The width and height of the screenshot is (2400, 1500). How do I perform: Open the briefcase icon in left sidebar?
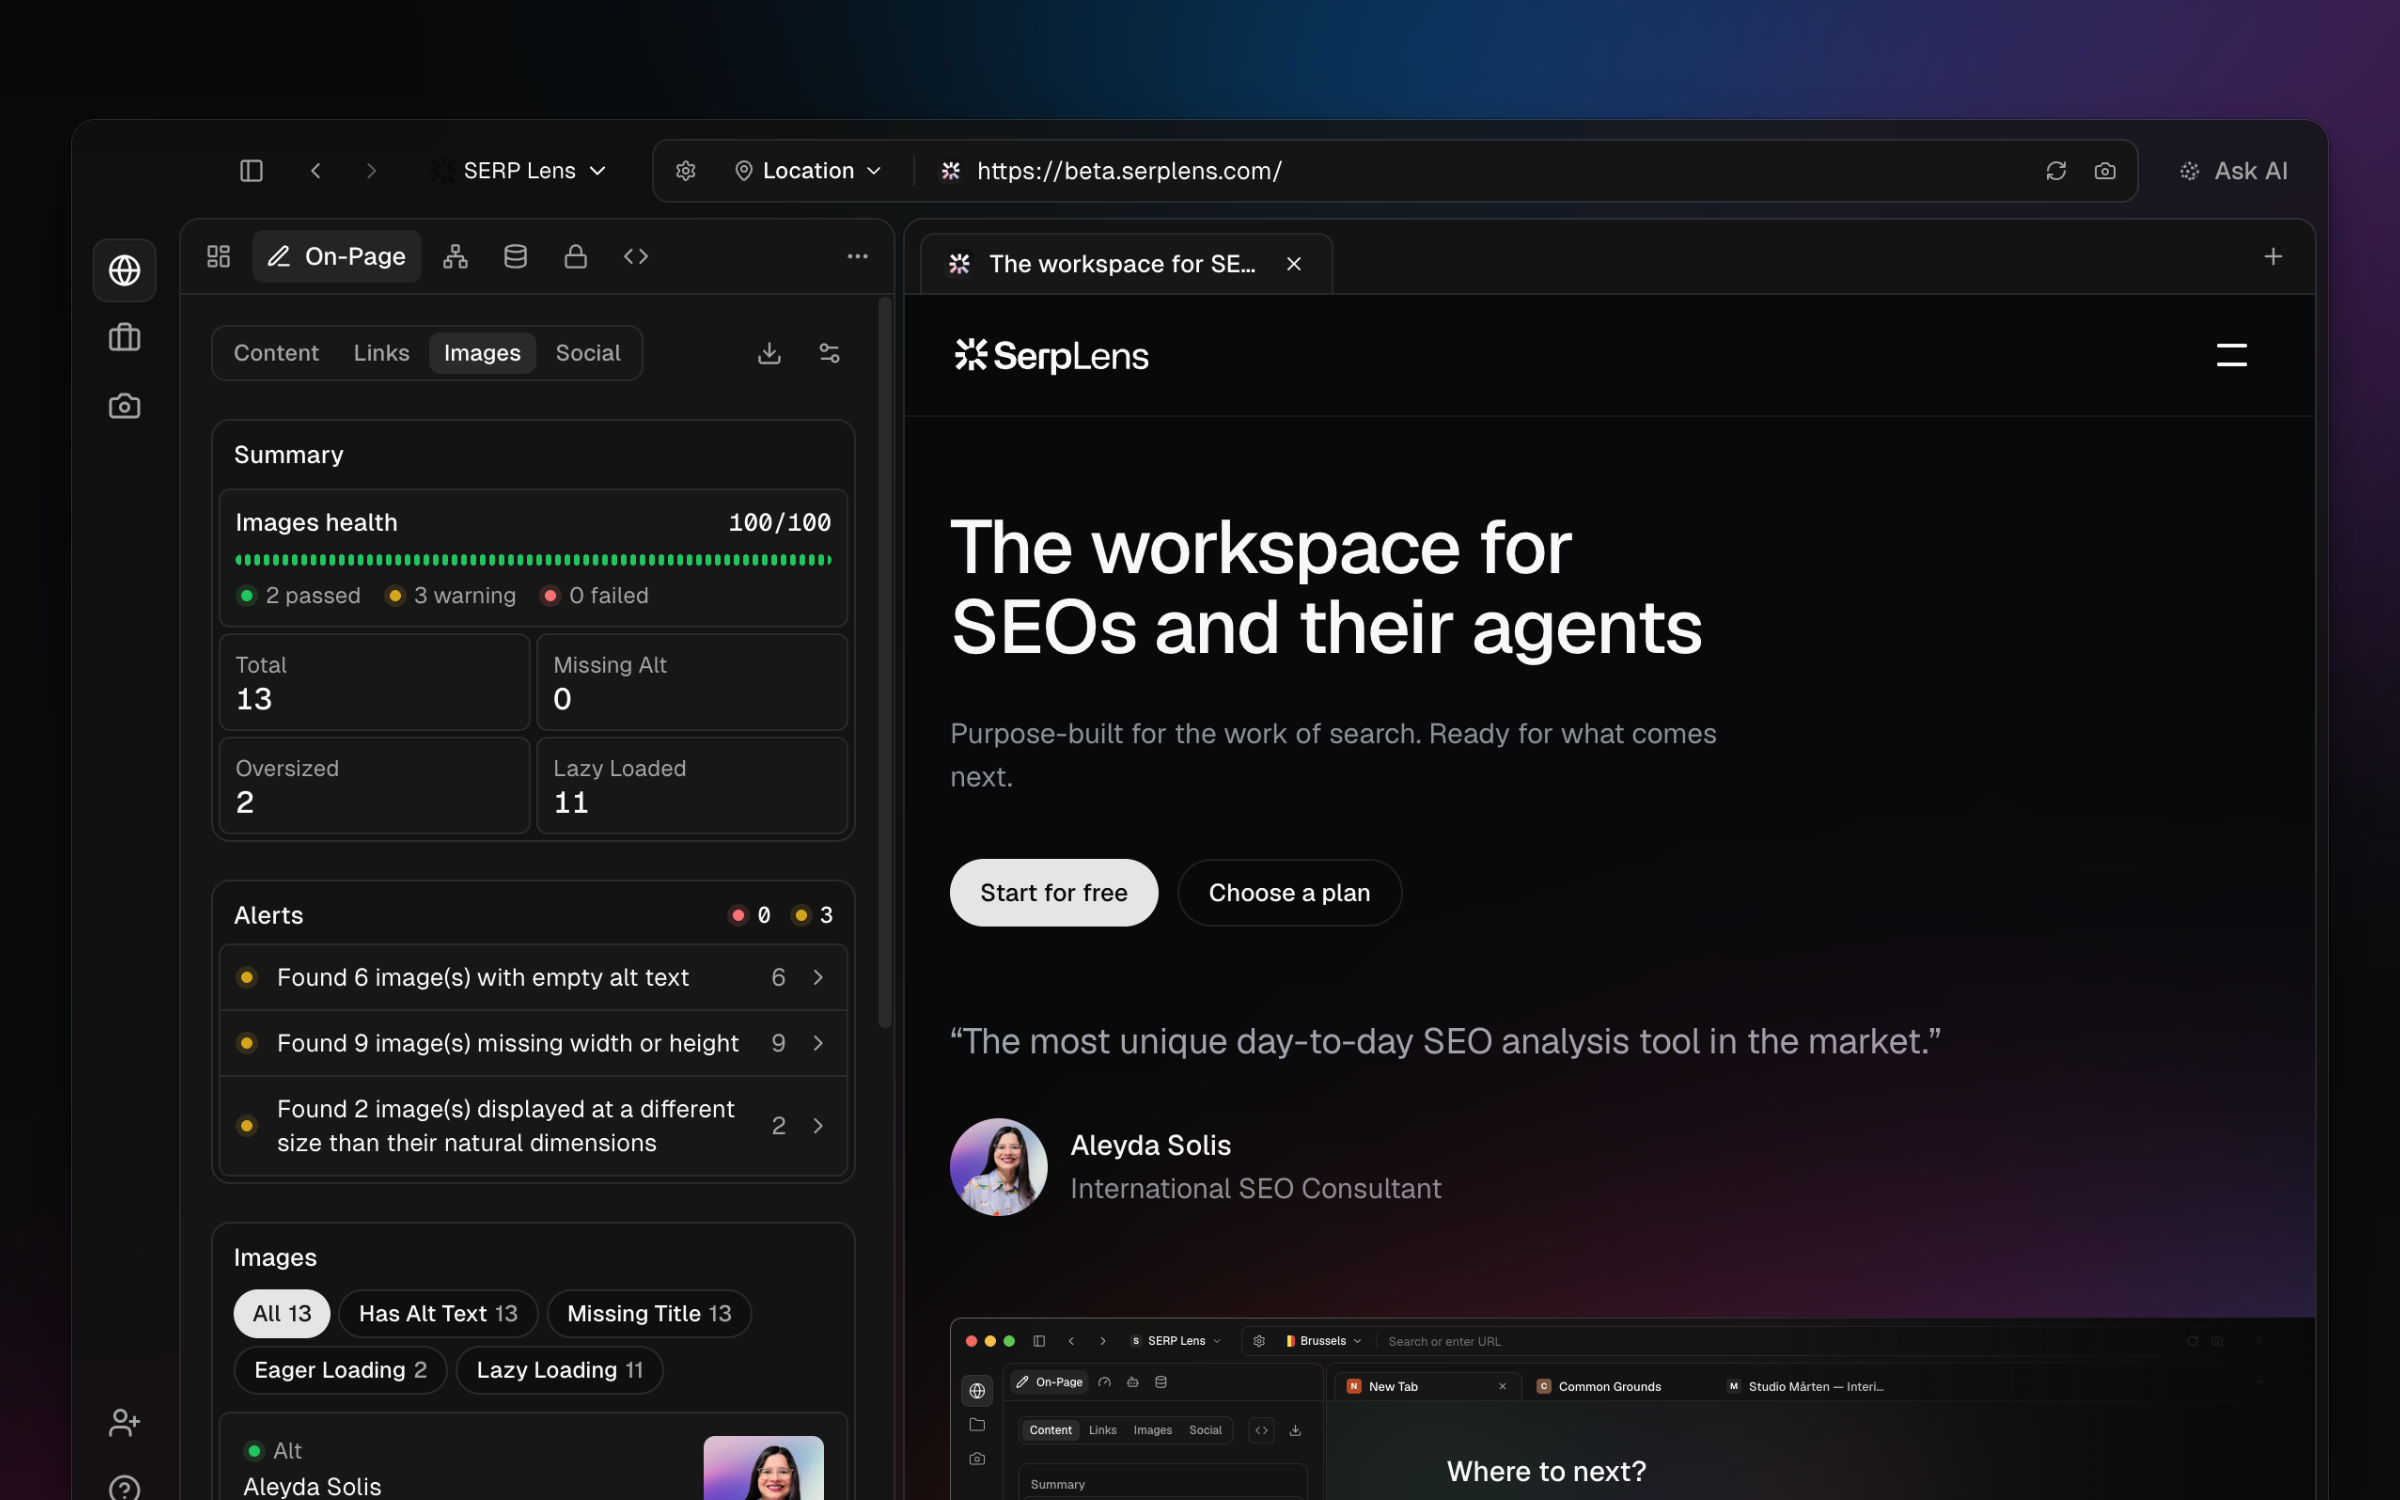(125, 338)
